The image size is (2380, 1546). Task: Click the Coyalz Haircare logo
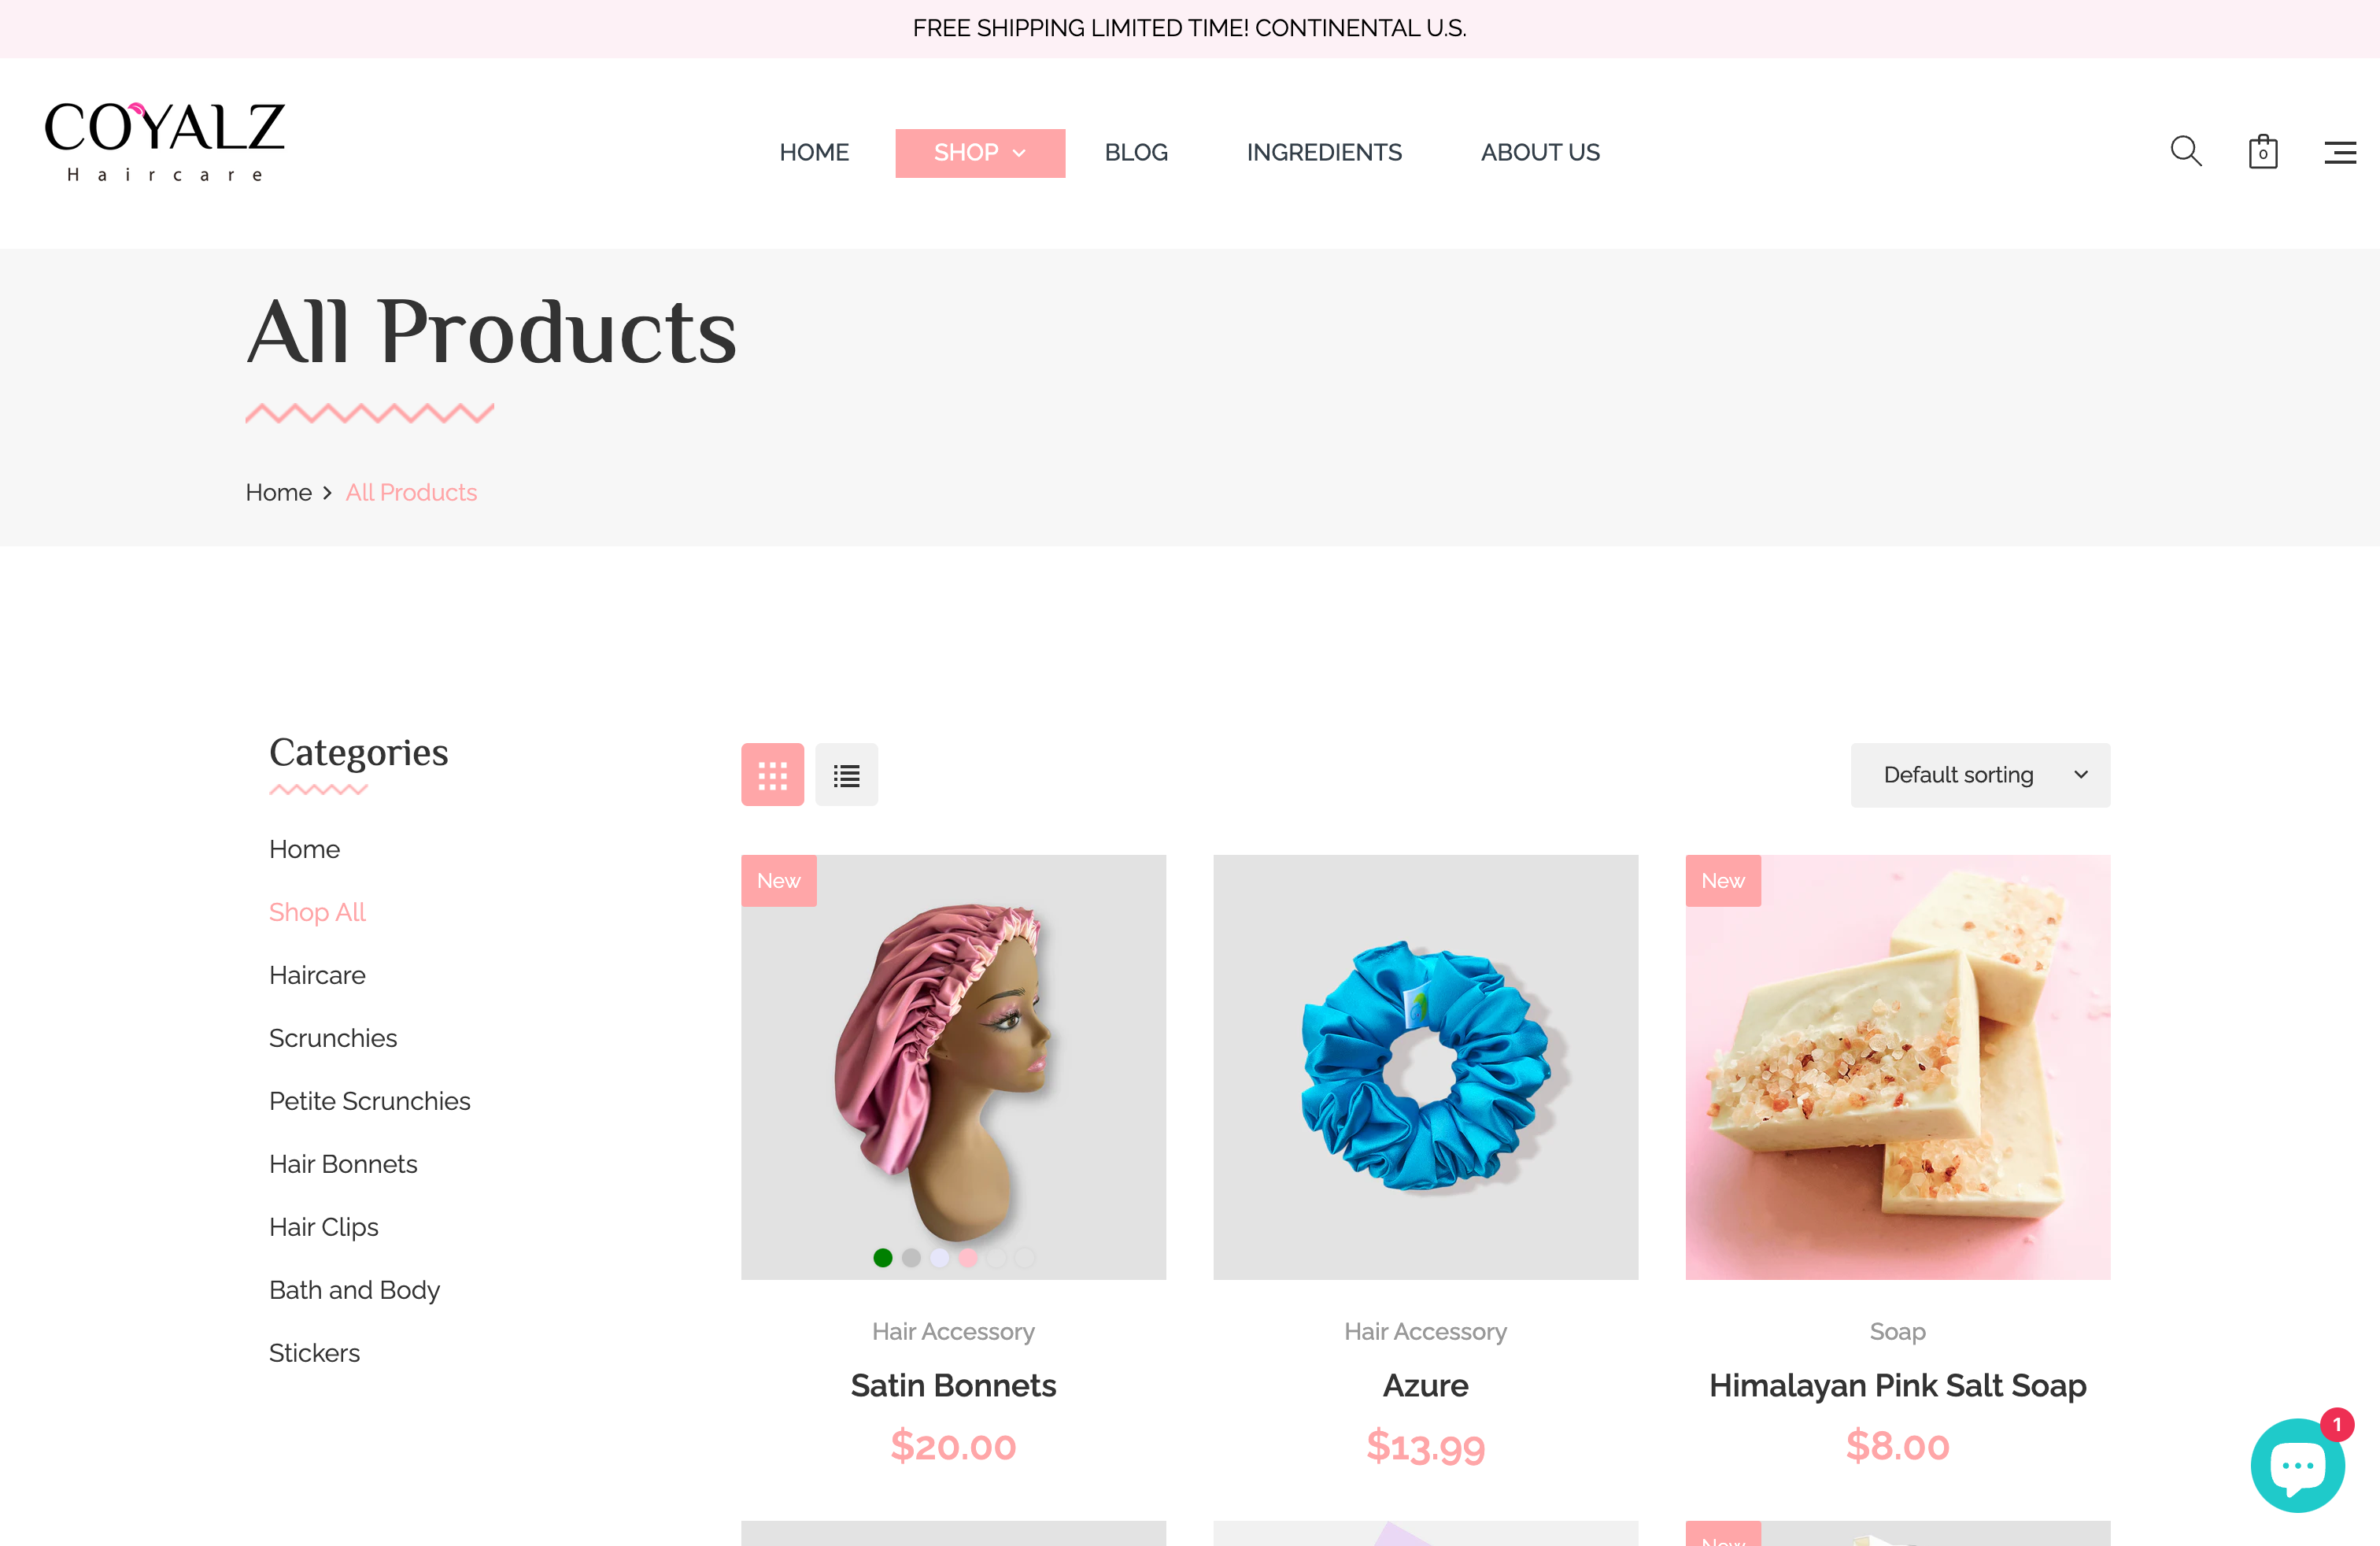(165, 141)
